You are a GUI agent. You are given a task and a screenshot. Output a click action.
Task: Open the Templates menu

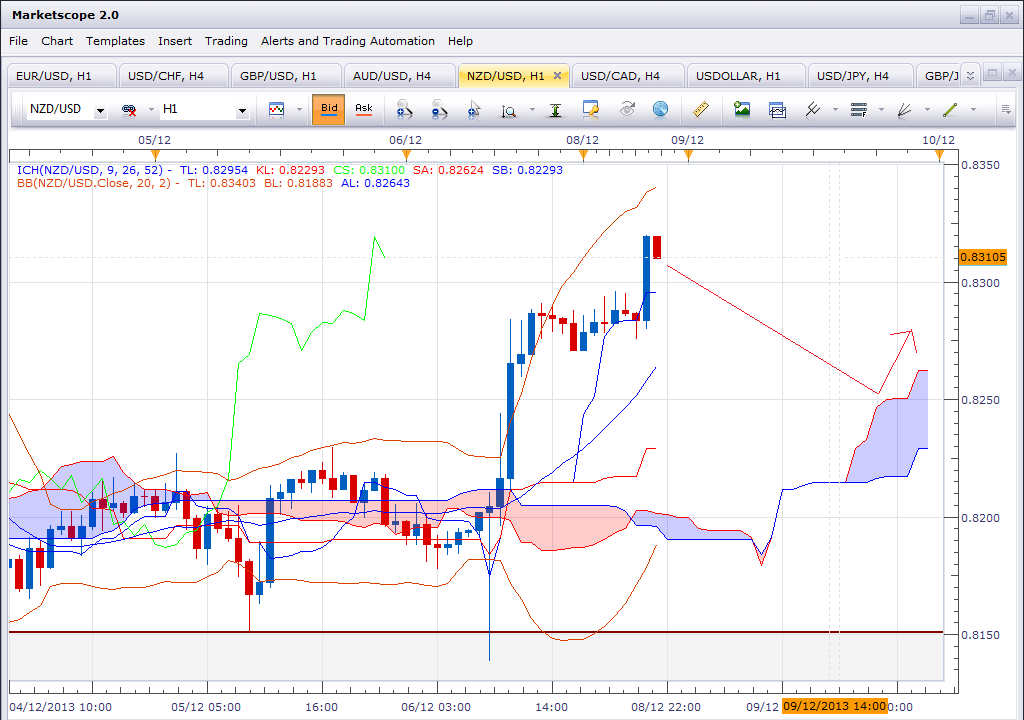pyautogui.click(x=115, y=41)
